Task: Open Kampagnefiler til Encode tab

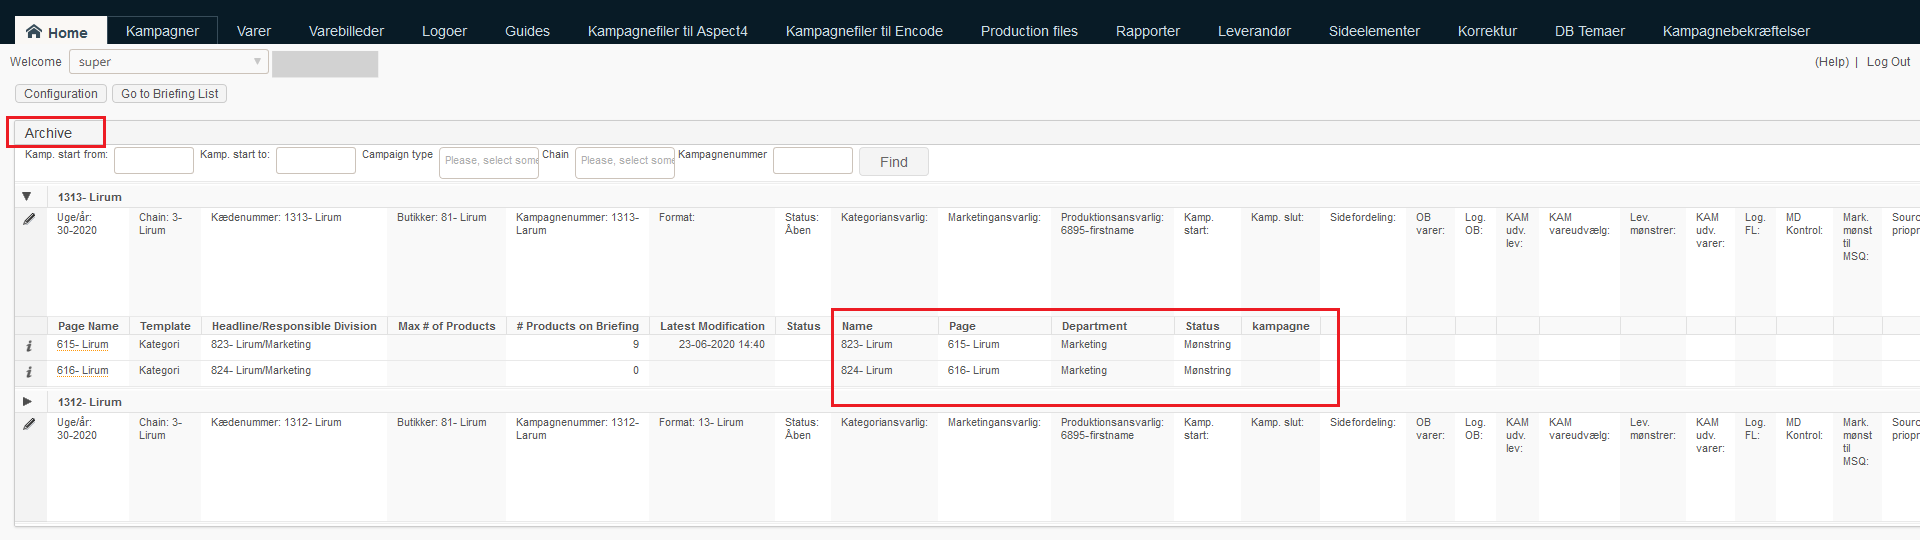Action: 864,31
